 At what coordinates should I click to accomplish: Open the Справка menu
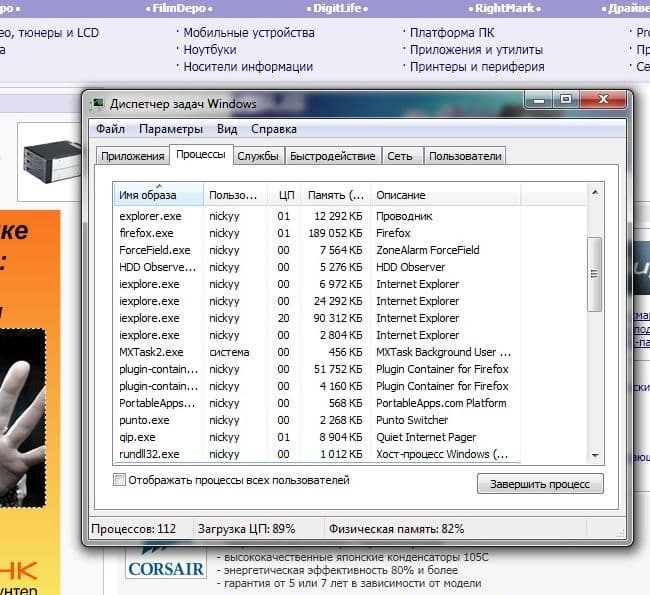274,129
